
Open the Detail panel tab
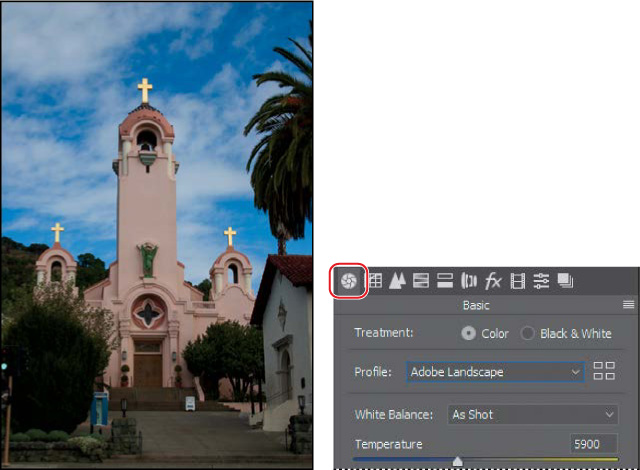coord(397,281)
